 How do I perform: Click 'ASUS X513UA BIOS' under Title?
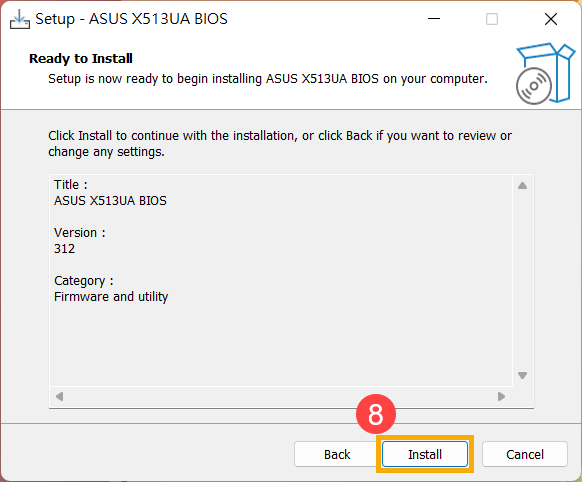110,201
